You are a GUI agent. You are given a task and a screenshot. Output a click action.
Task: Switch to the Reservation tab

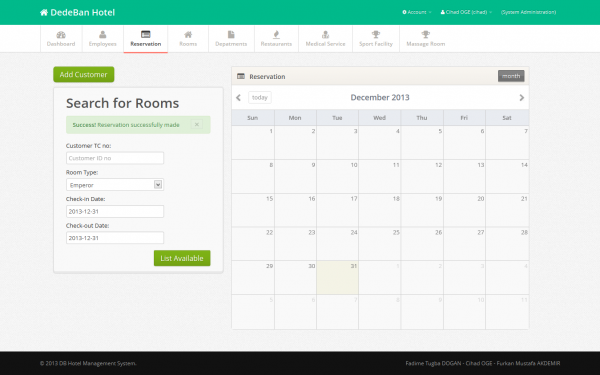[x=145, y=39]
